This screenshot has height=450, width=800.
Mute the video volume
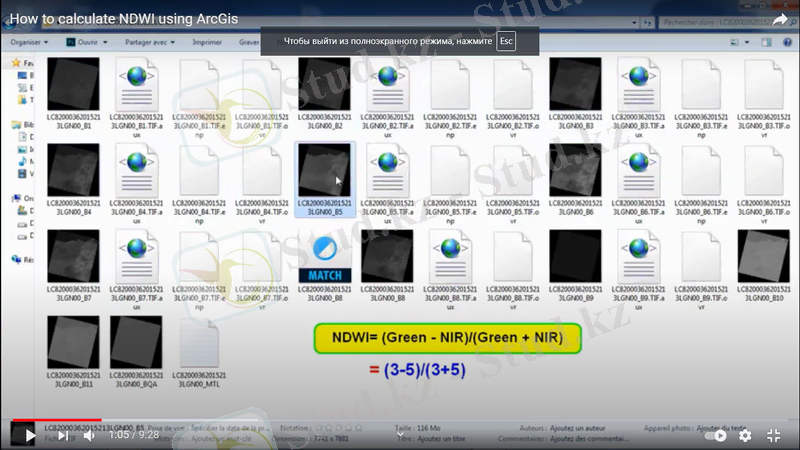tap(89, 436)
